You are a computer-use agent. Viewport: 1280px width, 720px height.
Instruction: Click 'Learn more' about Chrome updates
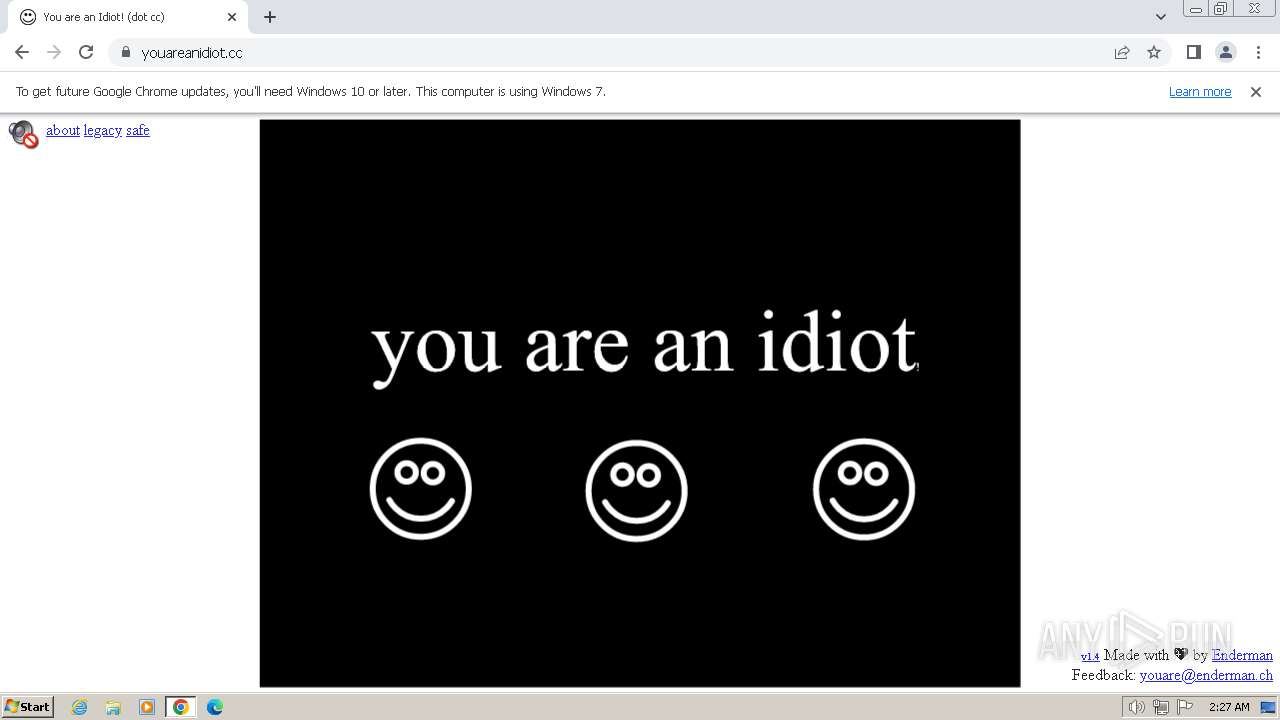click(x=1200, y=91)
